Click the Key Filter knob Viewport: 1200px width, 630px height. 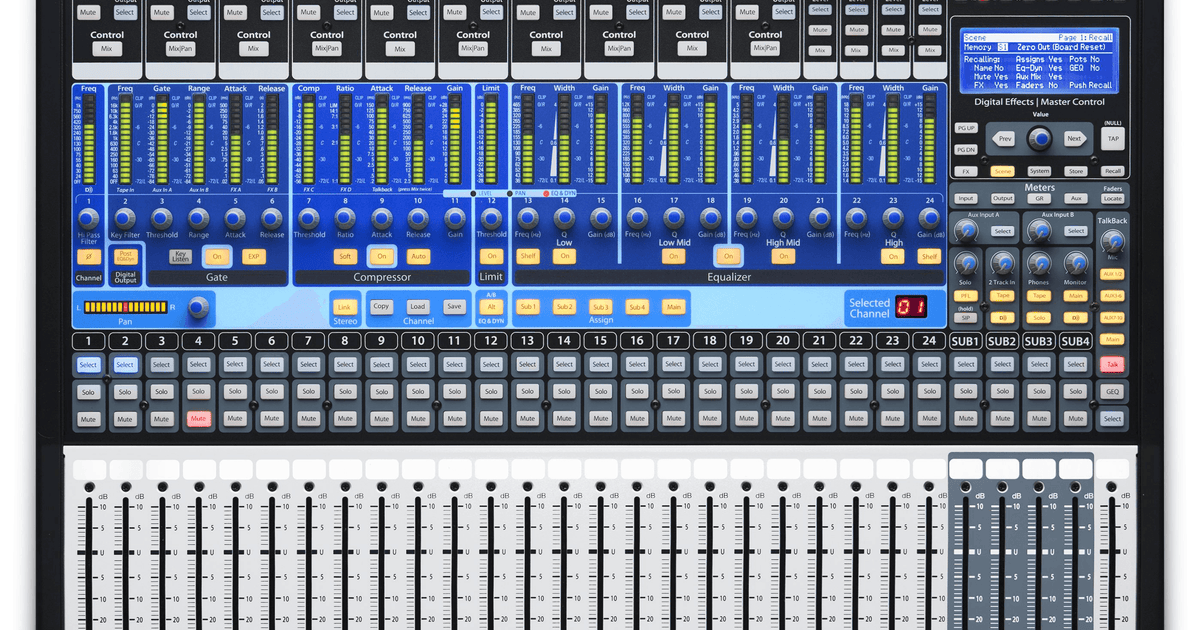(x=125, y=219)
